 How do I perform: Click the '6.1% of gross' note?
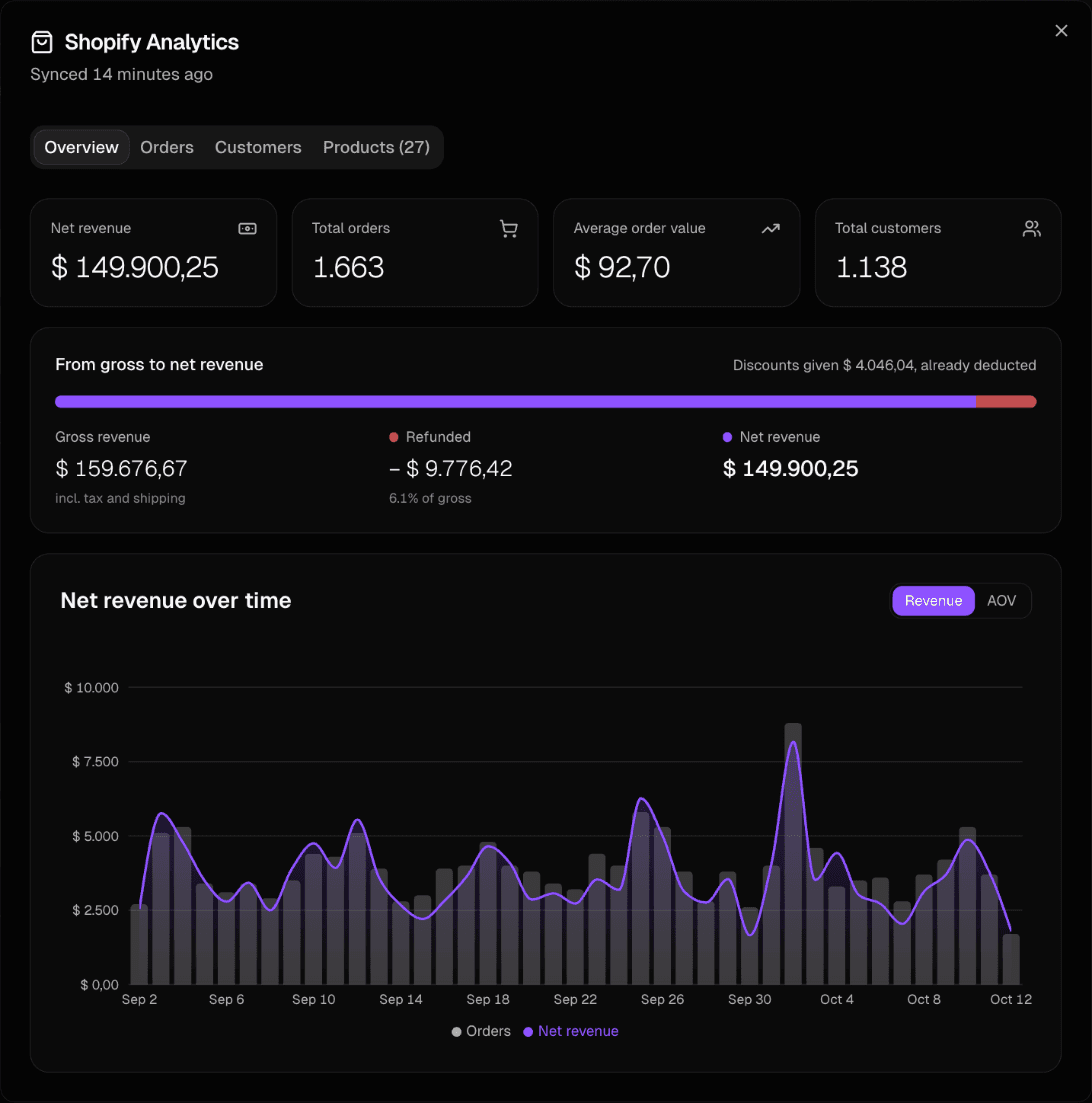click(x=430, y=498)
